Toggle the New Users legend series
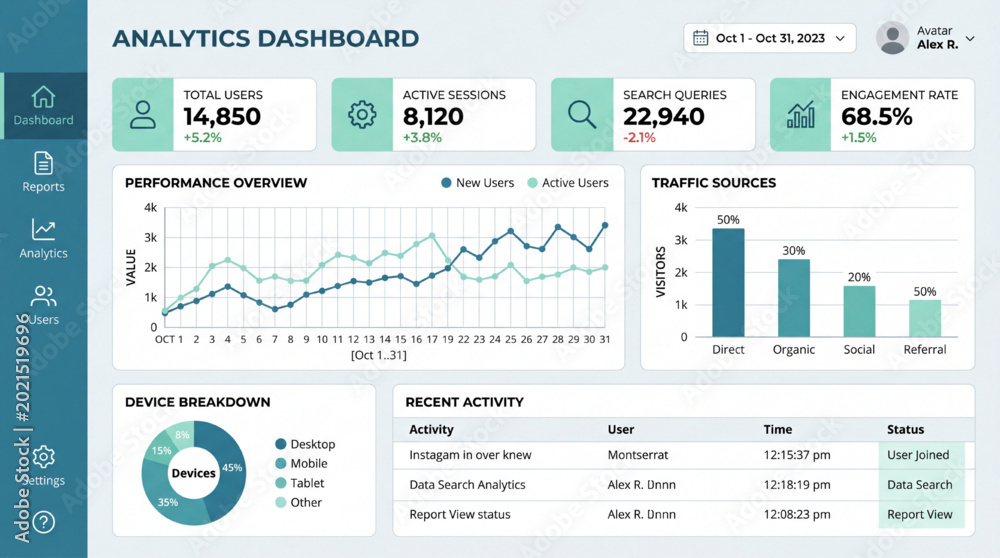1000x558 pixels. pyautogui.click(x=478, y=183)
